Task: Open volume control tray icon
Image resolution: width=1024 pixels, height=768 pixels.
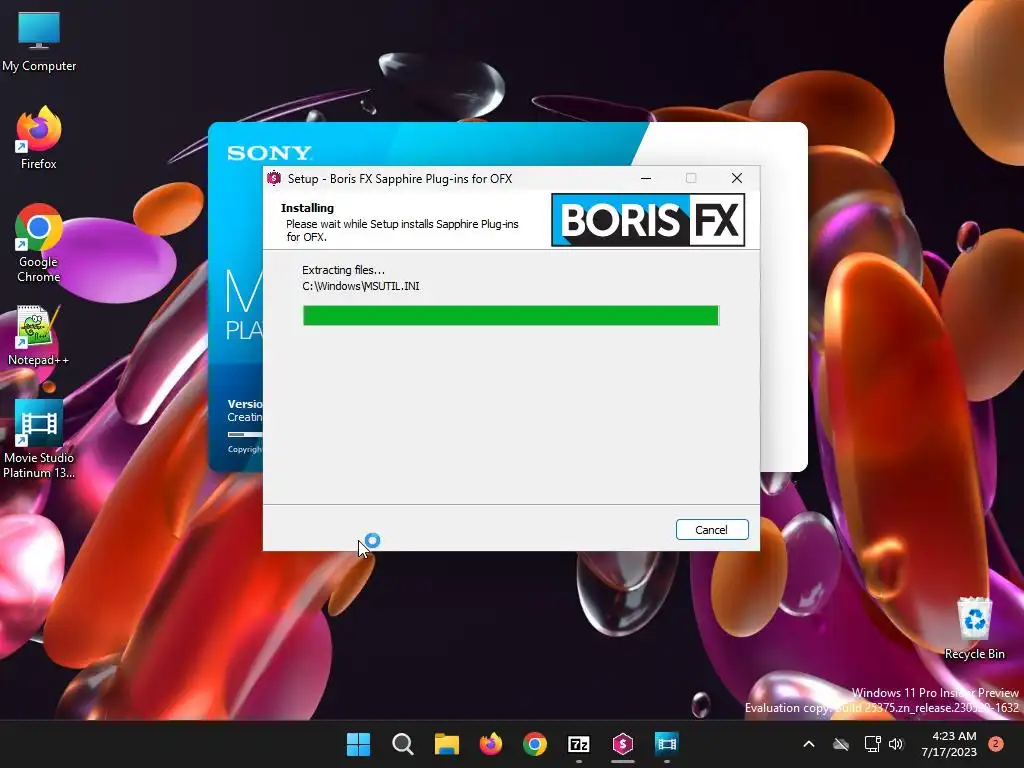Action: [896, 744]
